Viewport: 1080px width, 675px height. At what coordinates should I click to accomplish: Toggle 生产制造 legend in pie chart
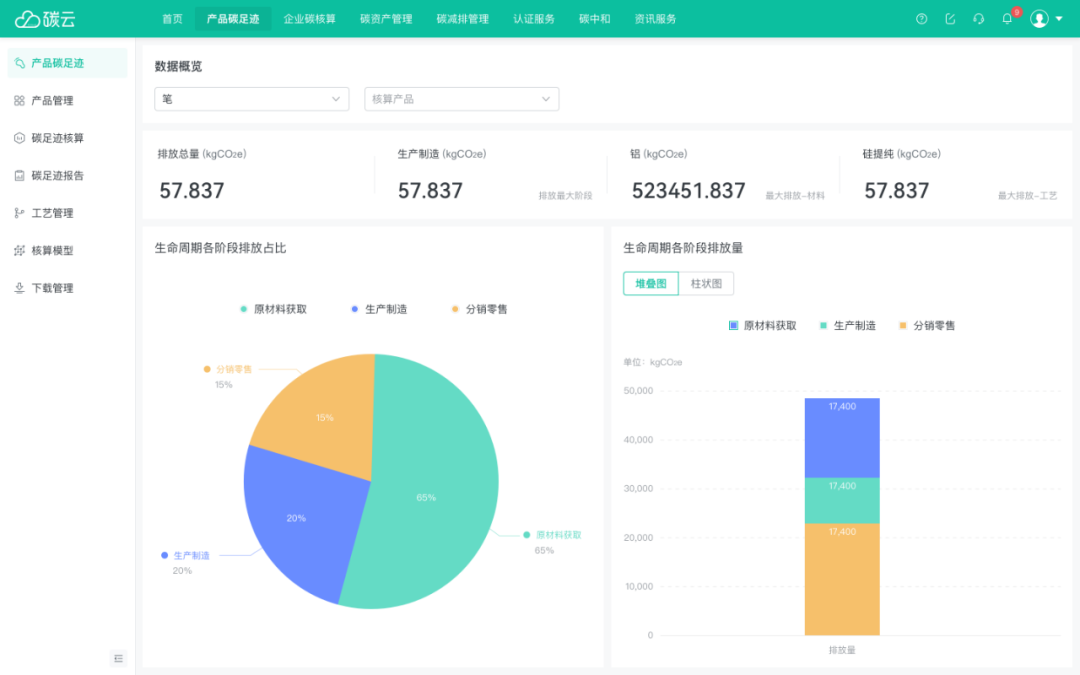tap(379, 309)
